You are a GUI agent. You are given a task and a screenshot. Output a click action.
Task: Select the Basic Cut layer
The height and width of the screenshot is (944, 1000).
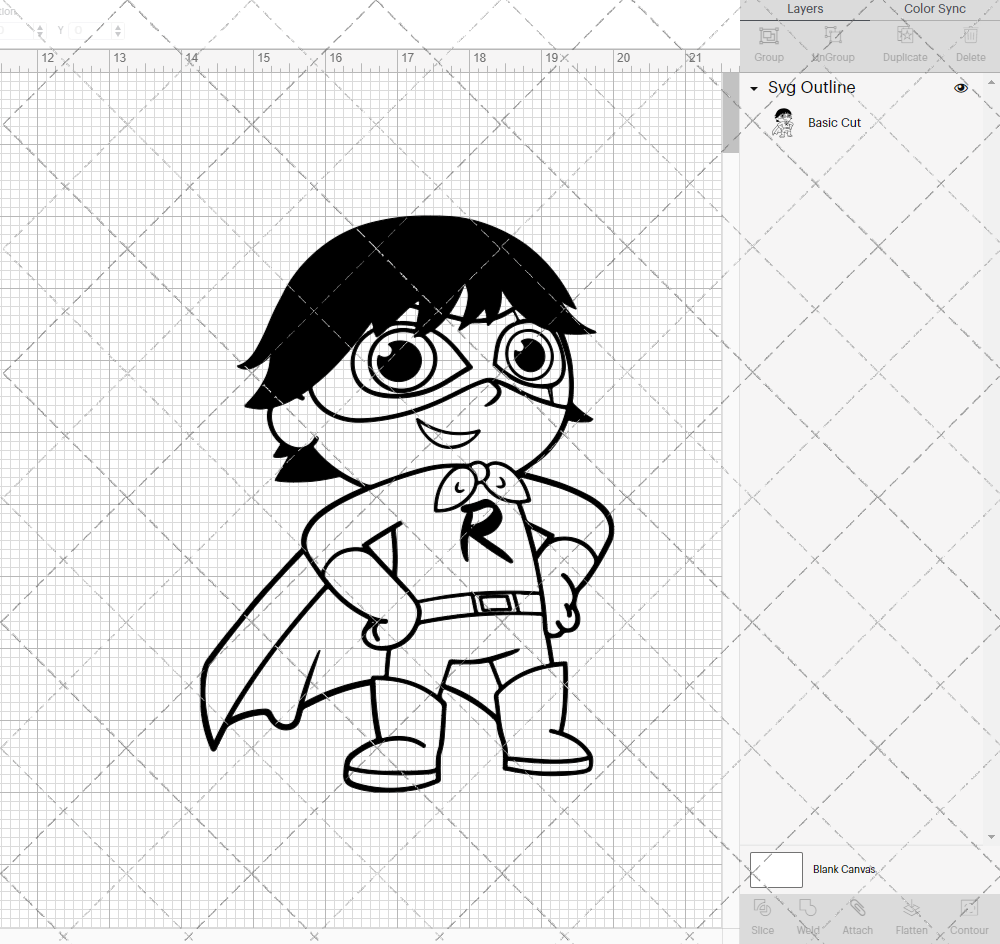pos(834,122)
